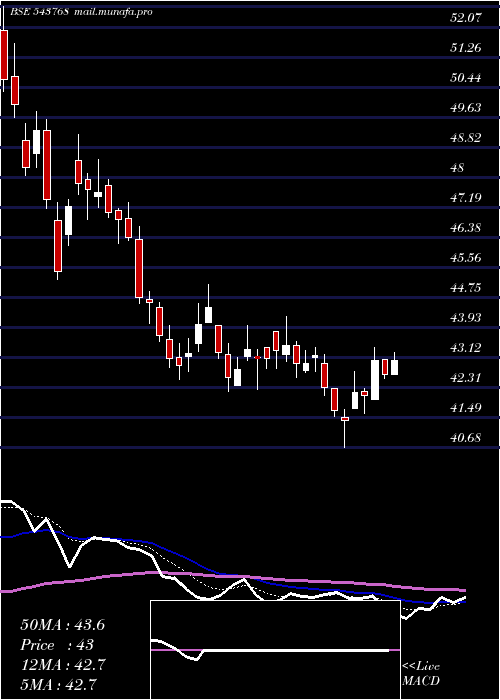Click the 51.26 price axis label
The image size is (500, 700).
466,48
